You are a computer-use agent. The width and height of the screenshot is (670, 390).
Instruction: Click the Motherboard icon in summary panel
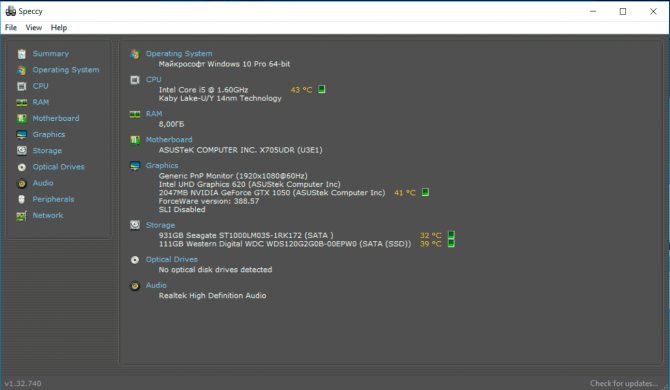pyautogui.click(x=135, y=140)
